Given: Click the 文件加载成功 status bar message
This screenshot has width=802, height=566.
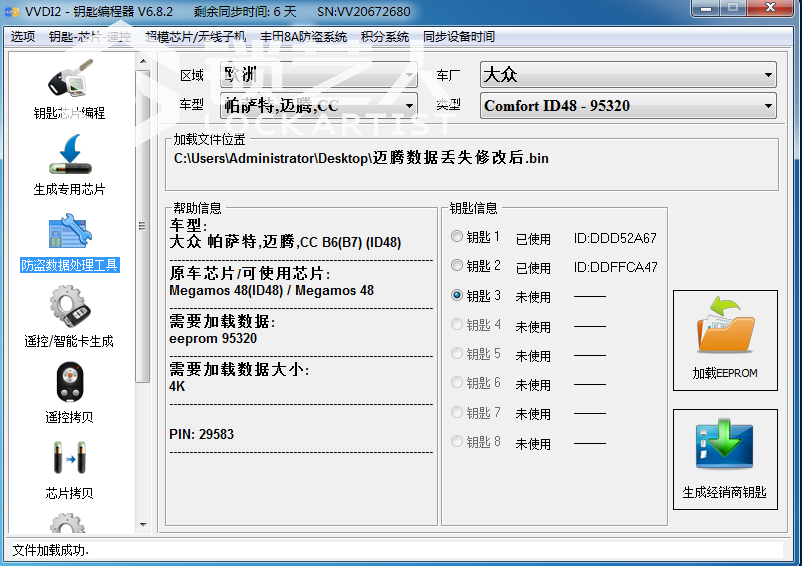Looking at the screenshot, I should click(x=51, y=550).
